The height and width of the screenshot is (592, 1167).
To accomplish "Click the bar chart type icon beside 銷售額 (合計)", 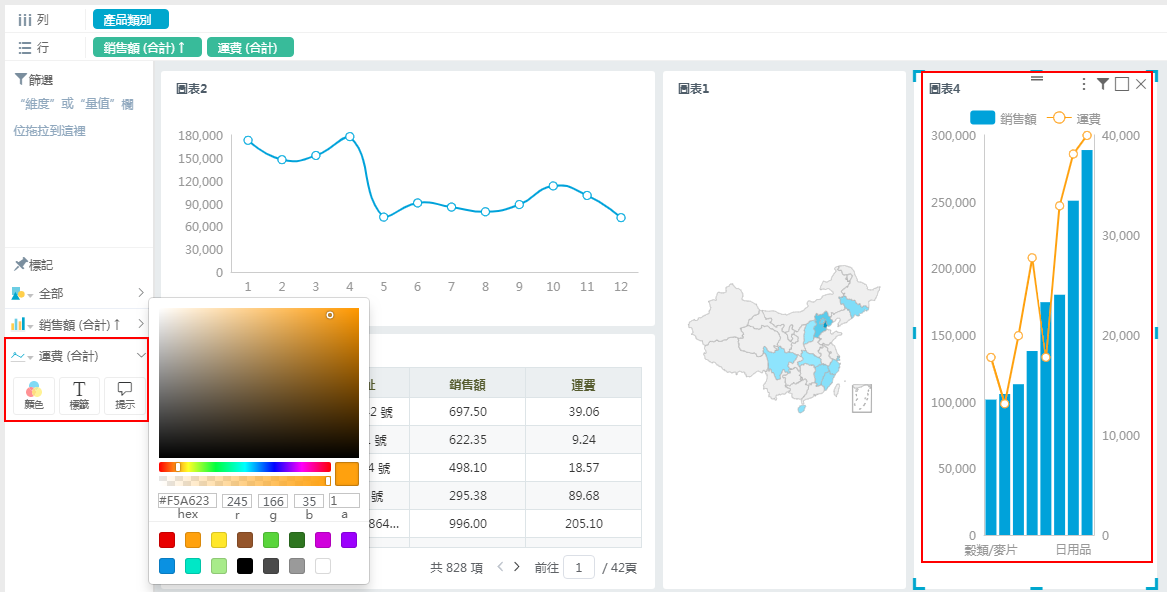I will [x=18, y=324].
